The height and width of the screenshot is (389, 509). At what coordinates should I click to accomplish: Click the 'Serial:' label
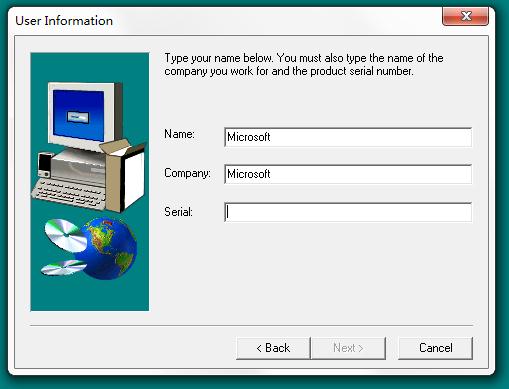click(178, 212)
